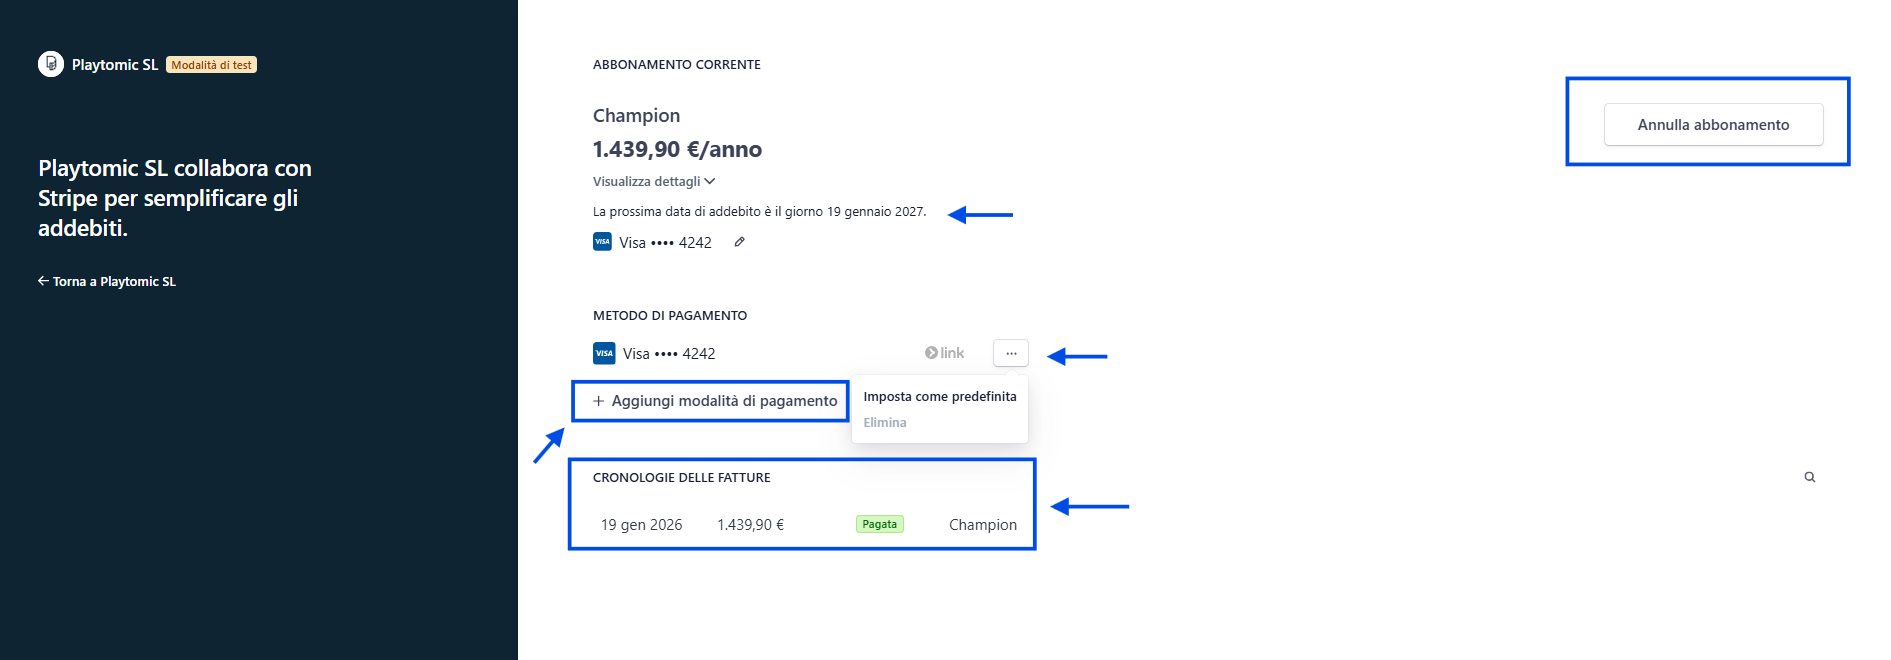The width and height of the screenshot is (1891, 660).
Task: Open the three-dots payment method options
Action: coord(1011,353)
